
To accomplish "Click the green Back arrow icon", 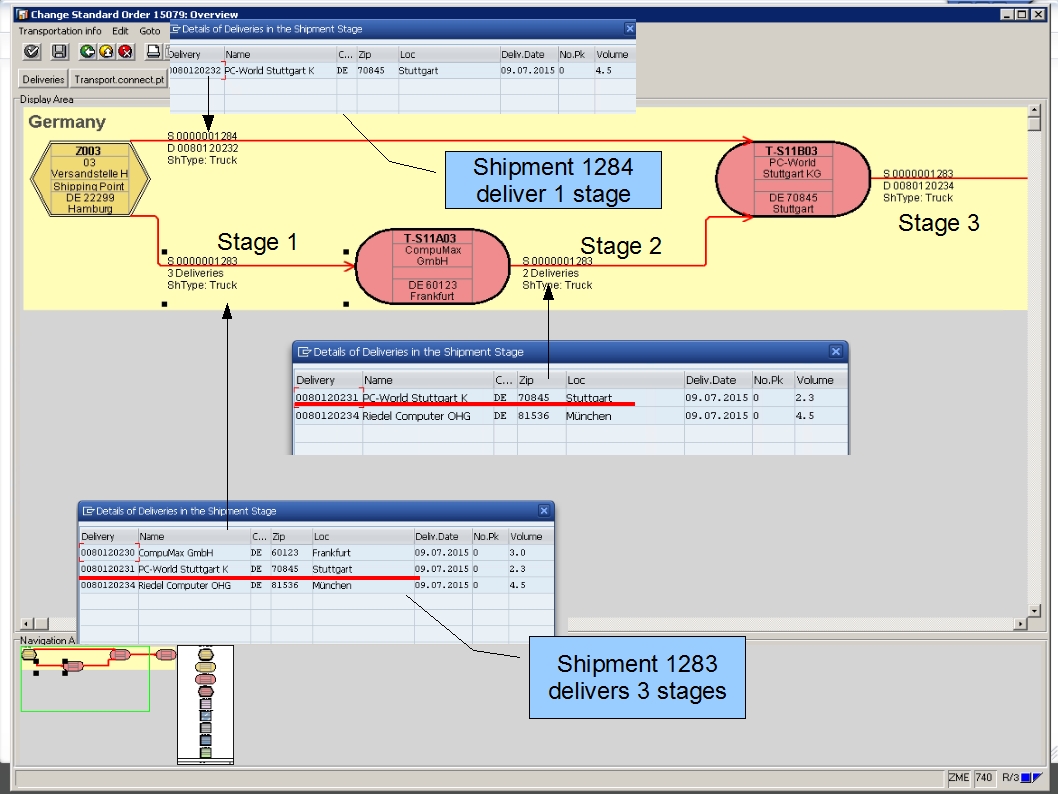I will (87, 51).
